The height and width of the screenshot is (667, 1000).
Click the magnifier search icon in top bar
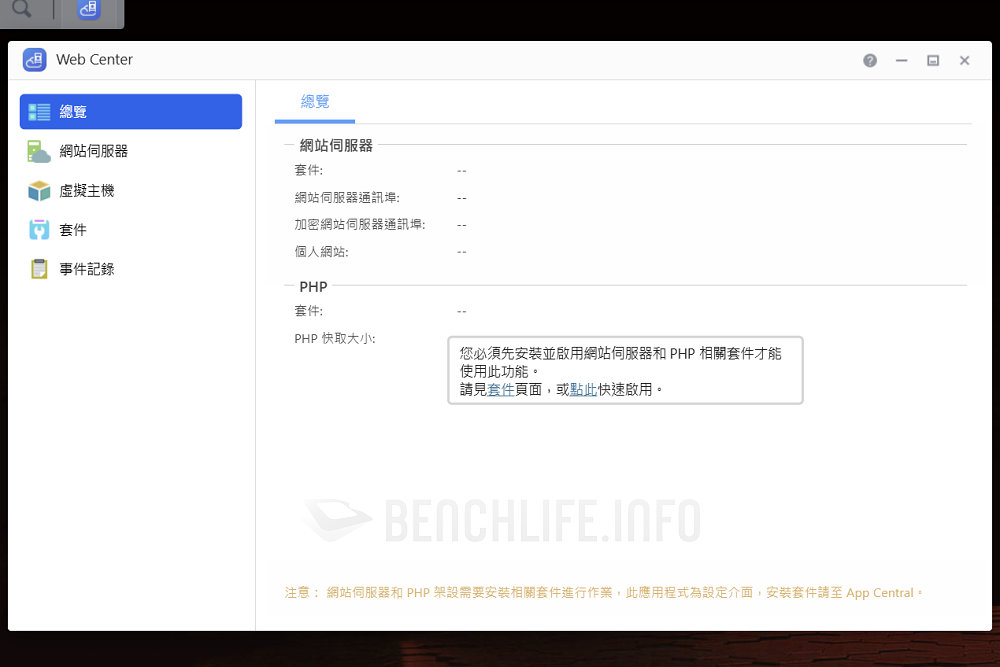point(21,11)
